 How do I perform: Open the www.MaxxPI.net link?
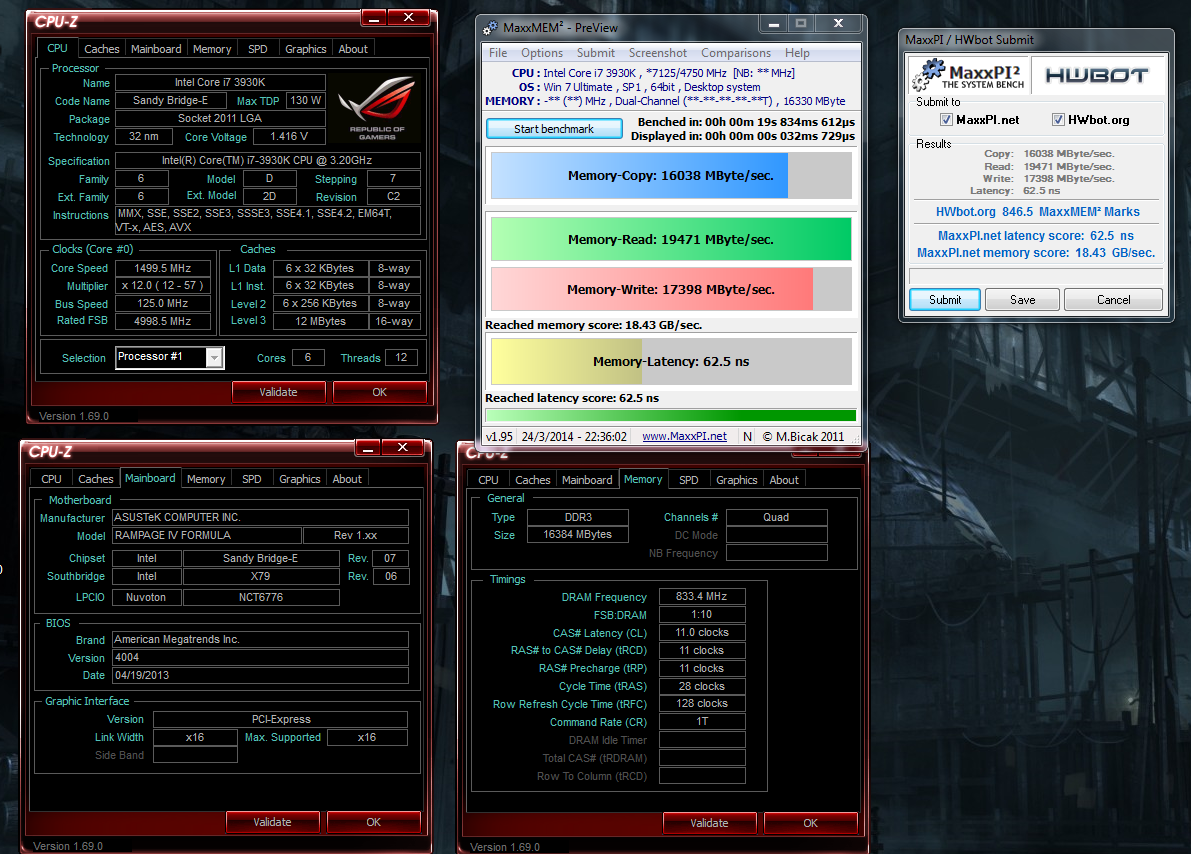pos(684,436)
